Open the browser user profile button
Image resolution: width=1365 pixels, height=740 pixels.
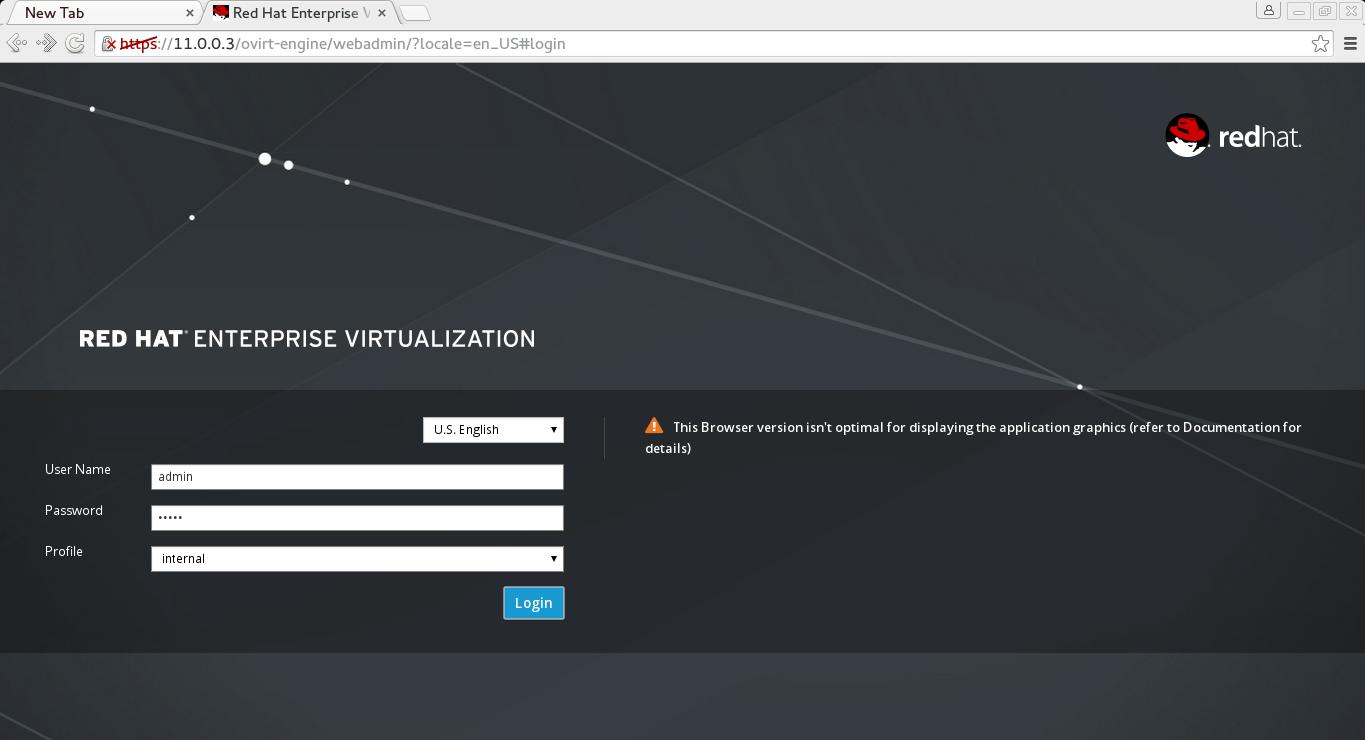1269,11
